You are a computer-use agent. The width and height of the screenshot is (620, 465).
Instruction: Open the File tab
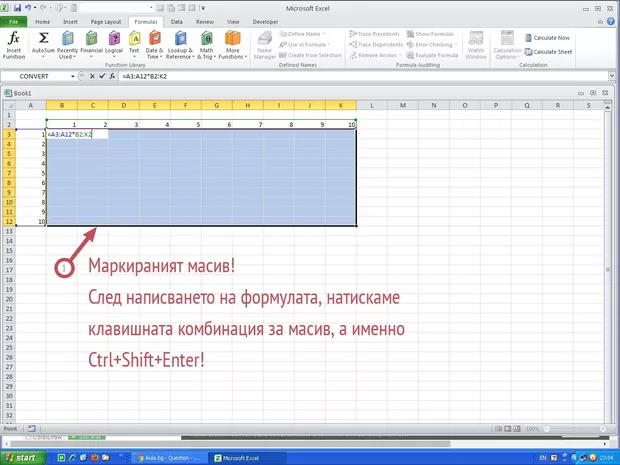(13, 22)
